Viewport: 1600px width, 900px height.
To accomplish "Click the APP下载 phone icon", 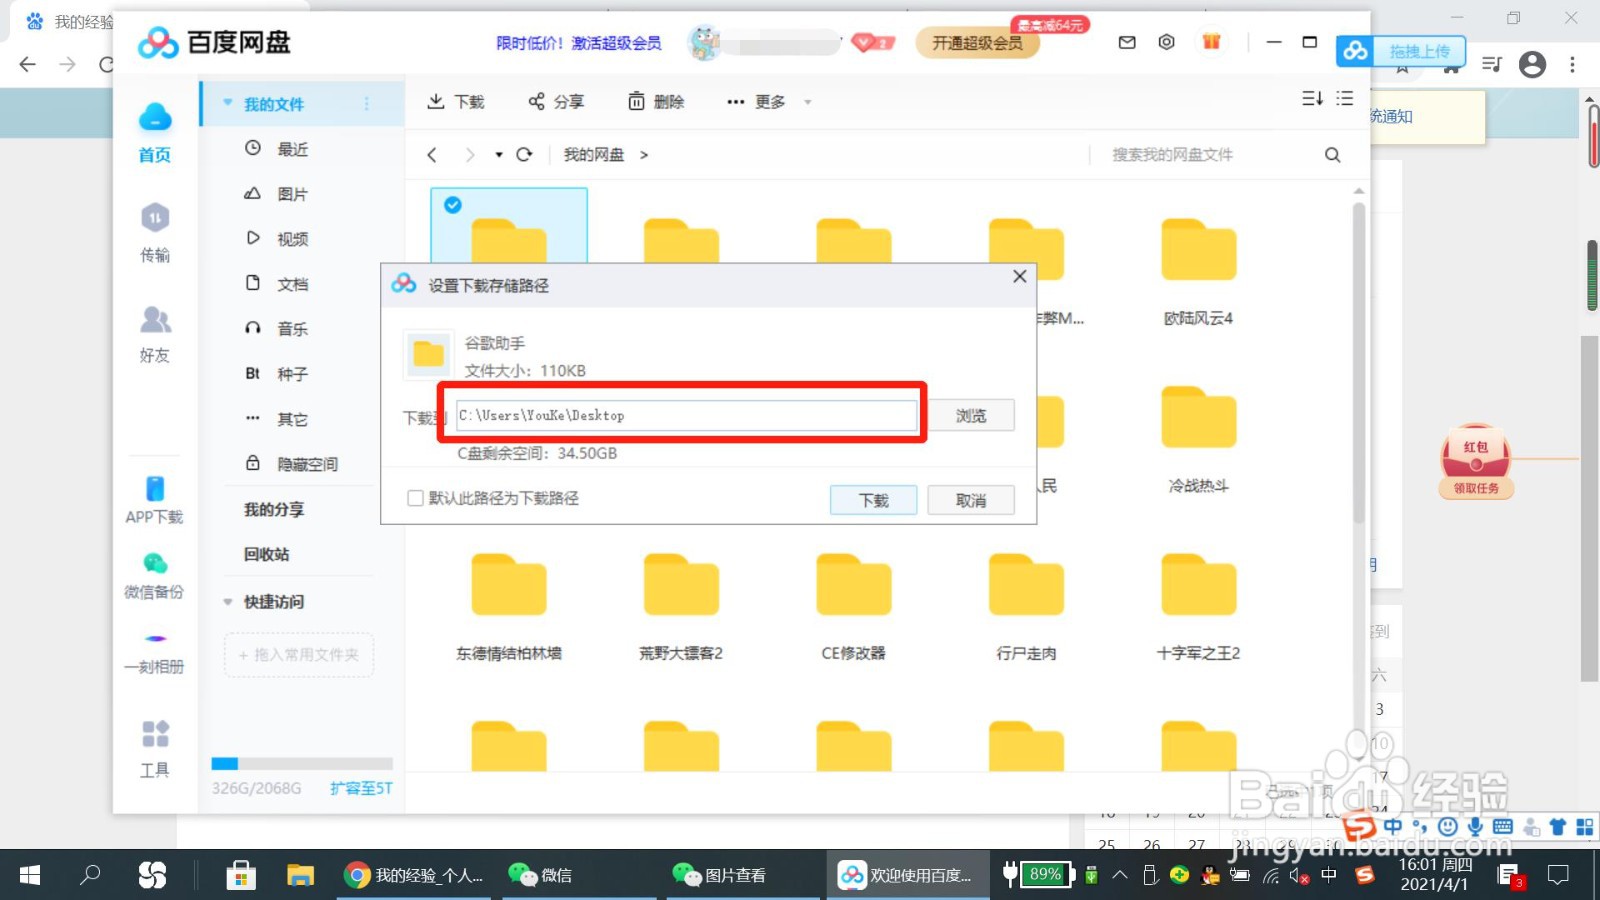I will (155, 488).
